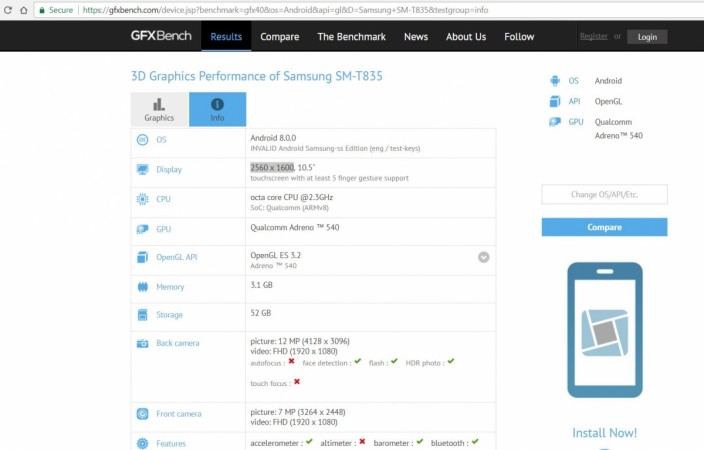Click octa core CPU @2.3GHz text
This screenshot has width=704, height=450.
point(291,197)
